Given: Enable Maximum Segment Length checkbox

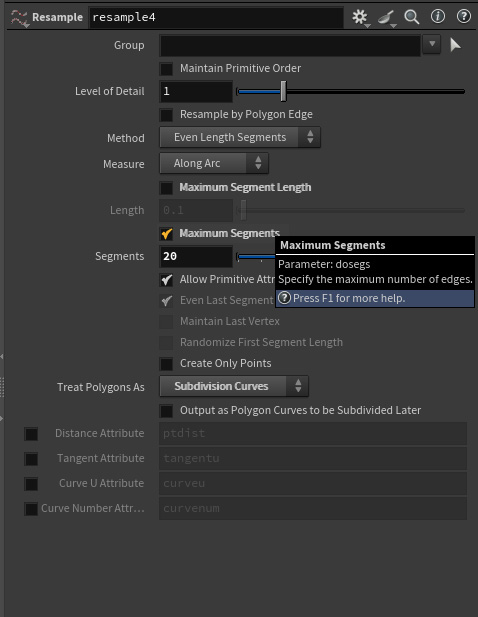Looking at the screenshot, I should coord(166,188).
